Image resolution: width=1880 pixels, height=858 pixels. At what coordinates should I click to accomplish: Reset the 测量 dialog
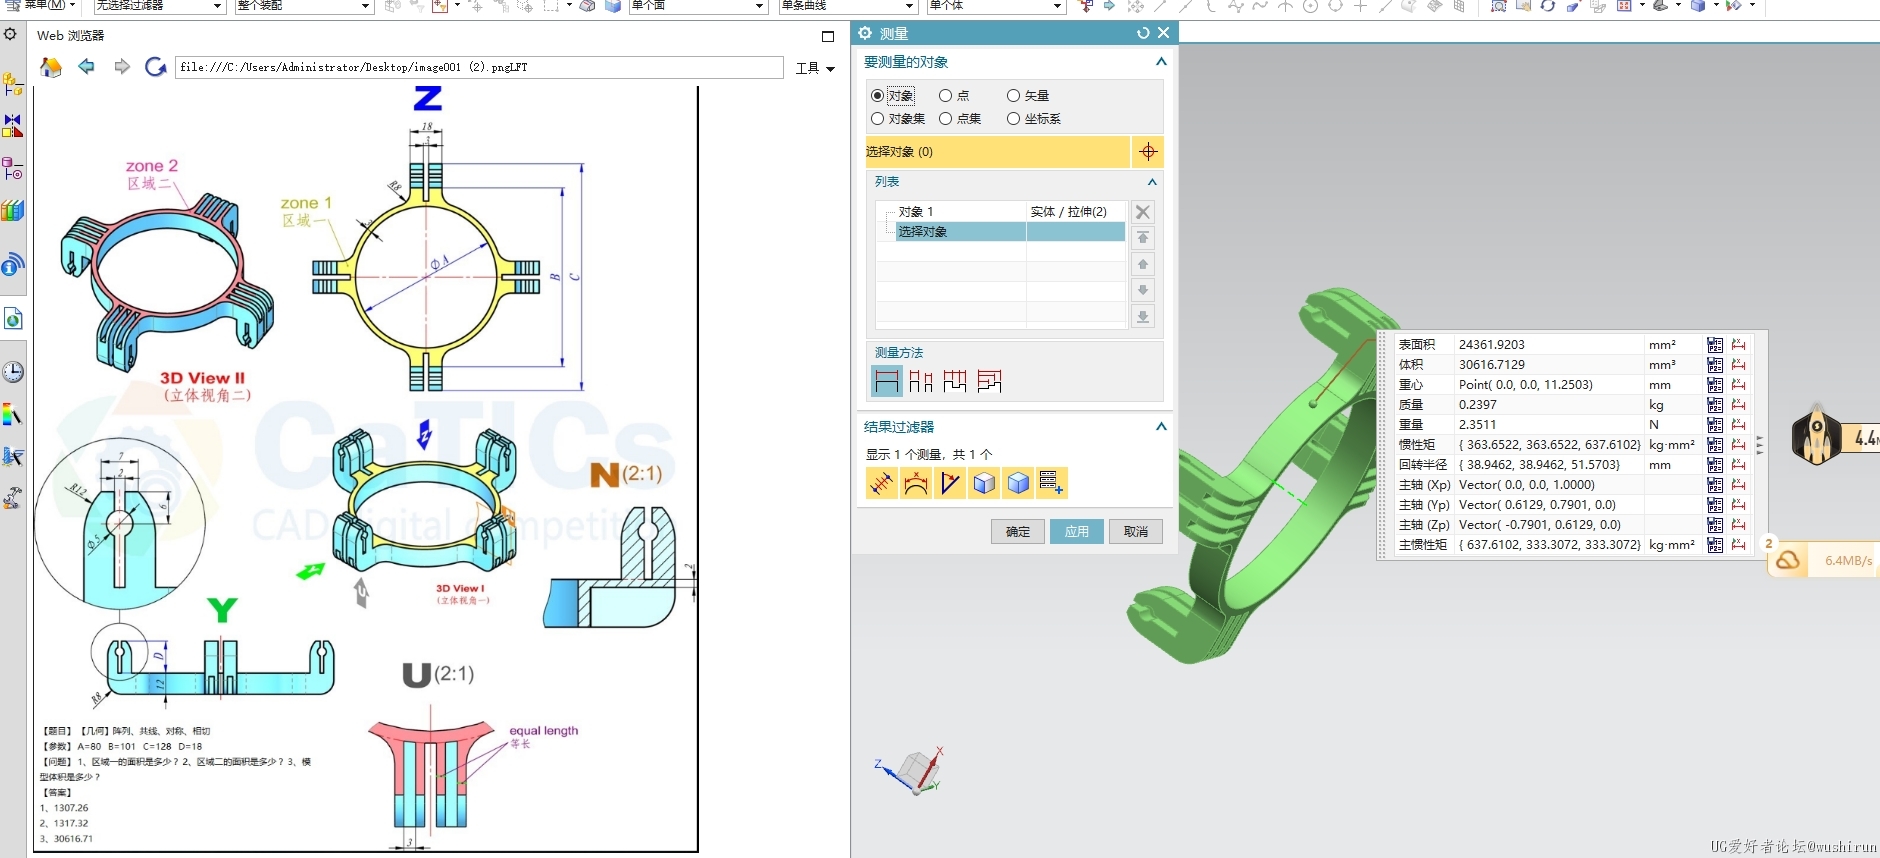1143,33
